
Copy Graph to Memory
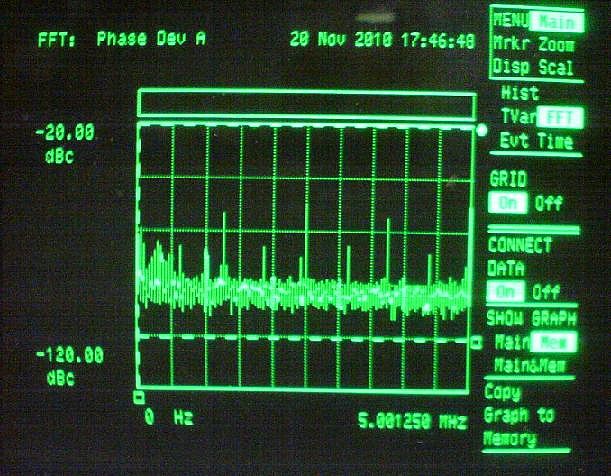pyautogui.click(x=519, y=415)
